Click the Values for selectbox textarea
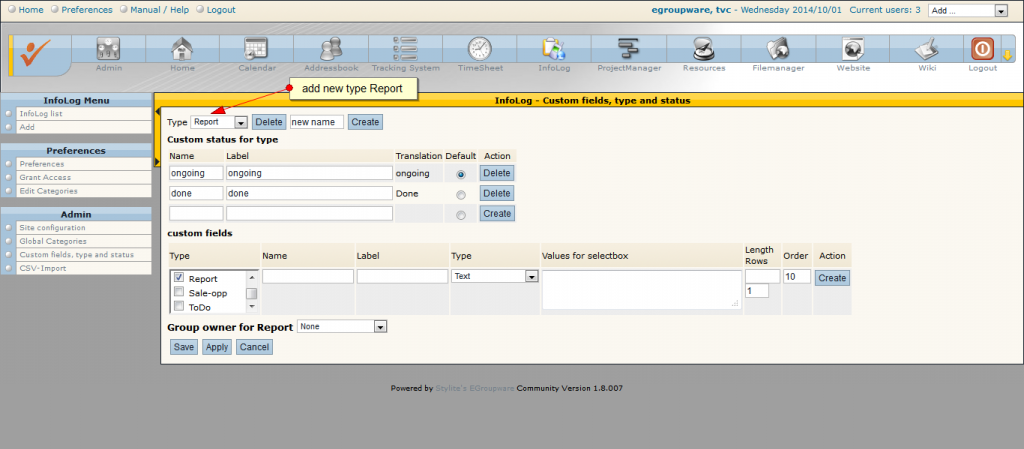 coord(639,289)
